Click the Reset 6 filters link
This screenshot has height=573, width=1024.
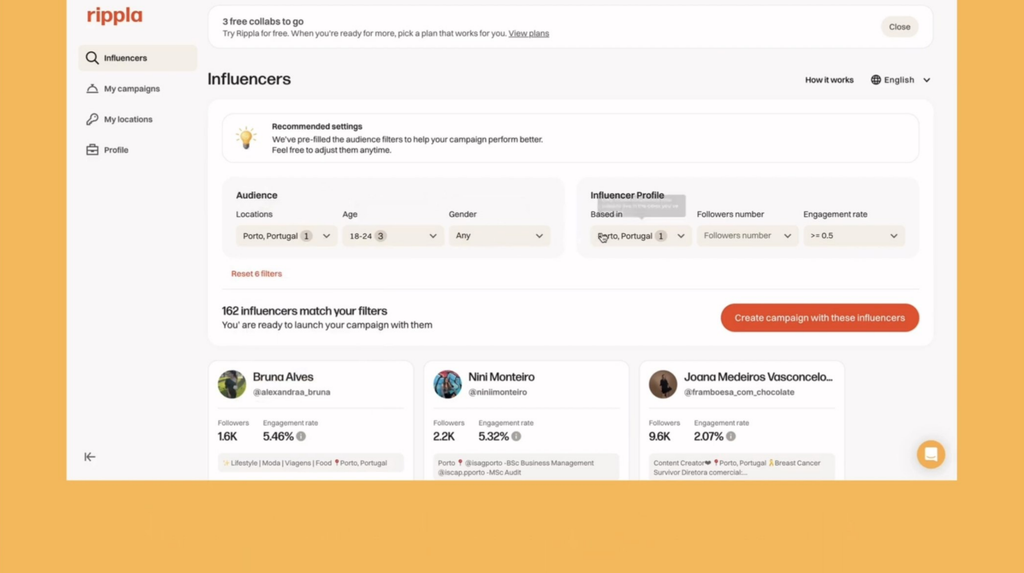click(x=257, y=274)
